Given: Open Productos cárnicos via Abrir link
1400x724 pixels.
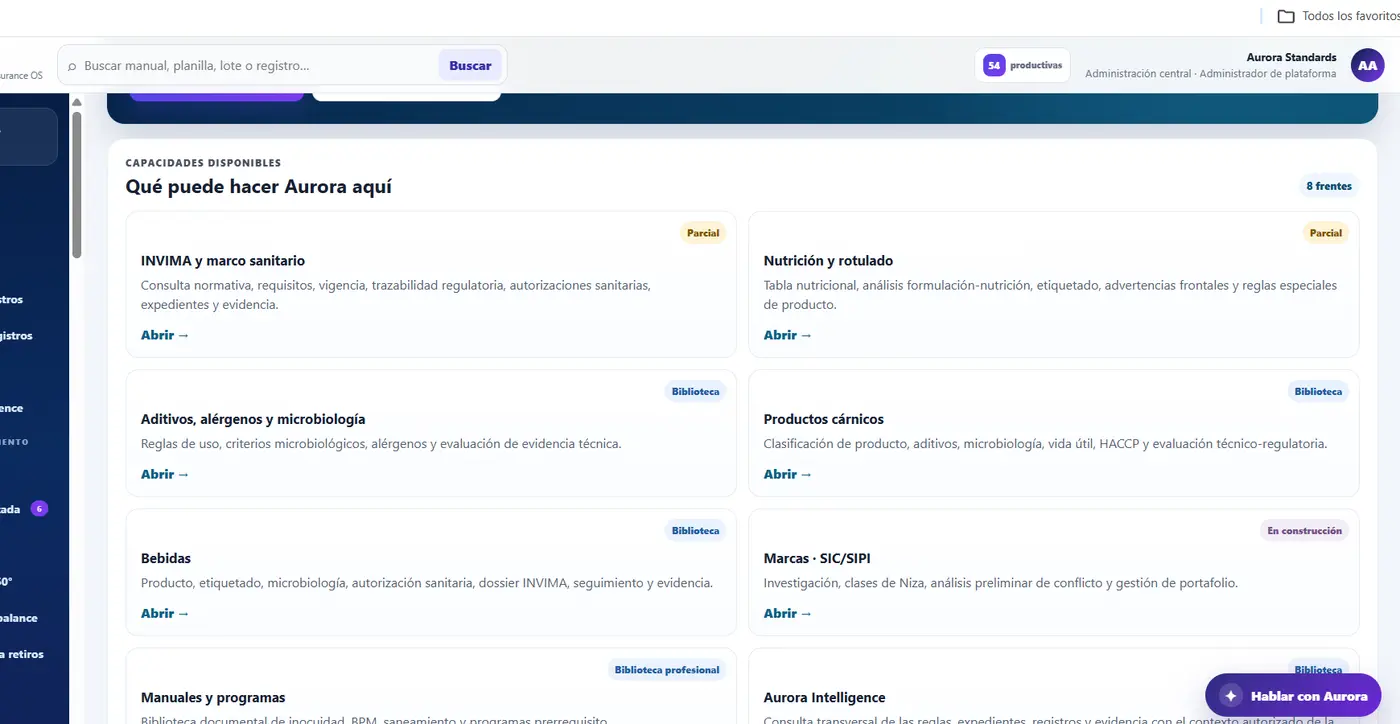Looking at the screenshot, I should coord(788,474).
